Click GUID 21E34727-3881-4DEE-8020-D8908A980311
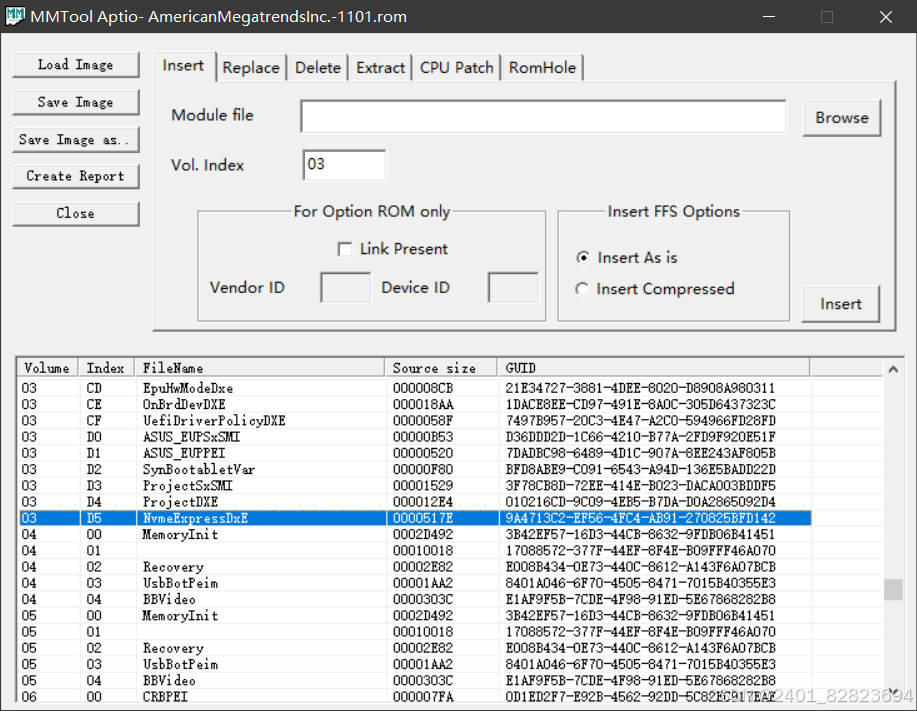Viewport: 917px width, 711px height. tap(640, 388)
